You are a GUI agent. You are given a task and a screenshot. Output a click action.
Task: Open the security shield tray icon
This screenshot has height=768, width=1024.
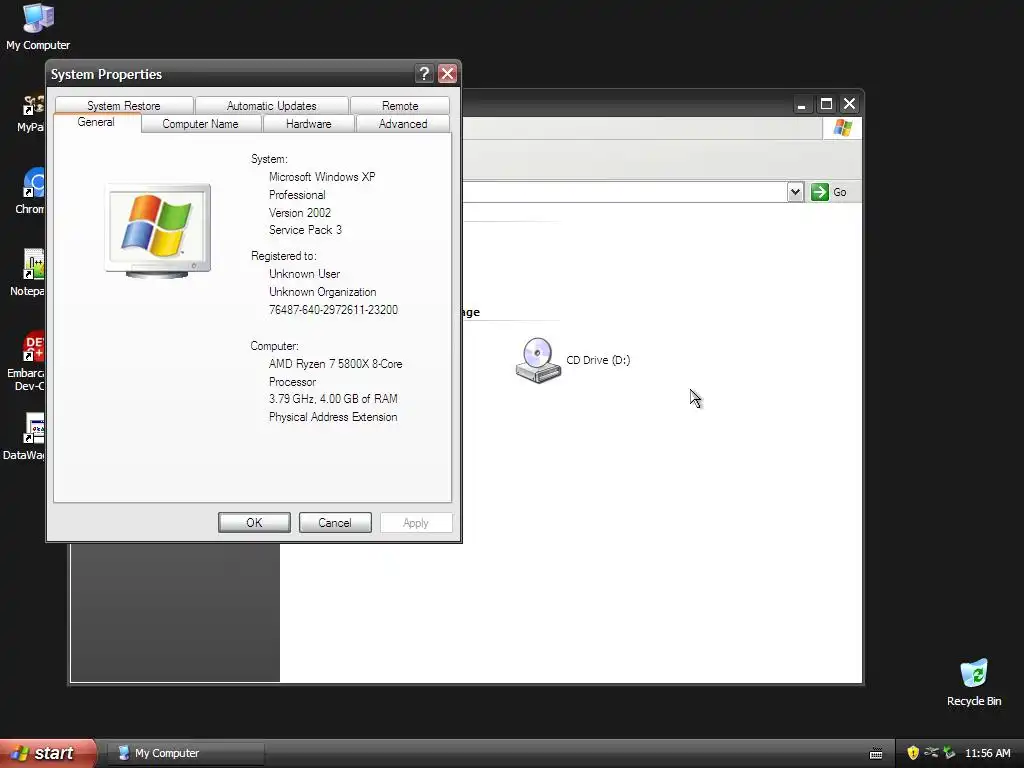(x=913, y=753)
